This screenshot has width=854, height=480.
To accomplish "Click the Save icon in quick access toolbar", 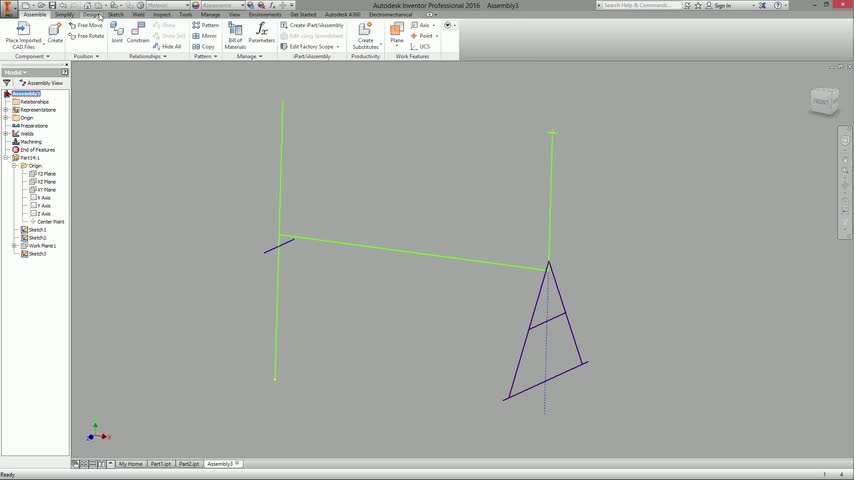I will pos(52,5).
